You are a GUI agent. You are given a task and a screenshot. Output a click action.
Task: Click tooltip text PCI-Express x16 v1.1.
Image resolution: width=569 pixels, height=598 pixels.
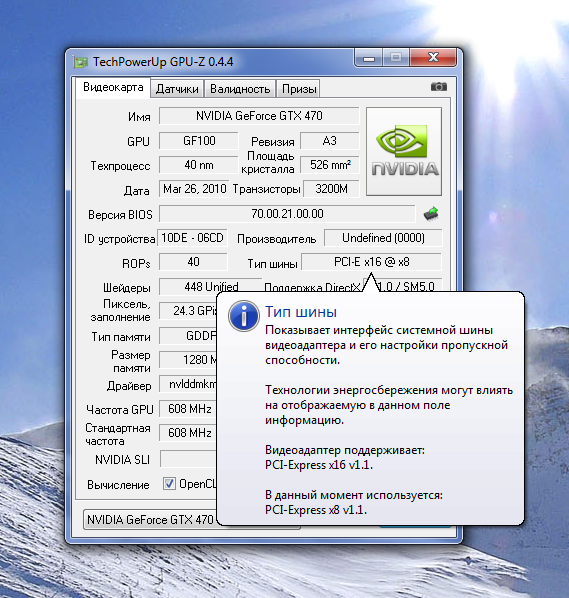click(x=318, y=465)
